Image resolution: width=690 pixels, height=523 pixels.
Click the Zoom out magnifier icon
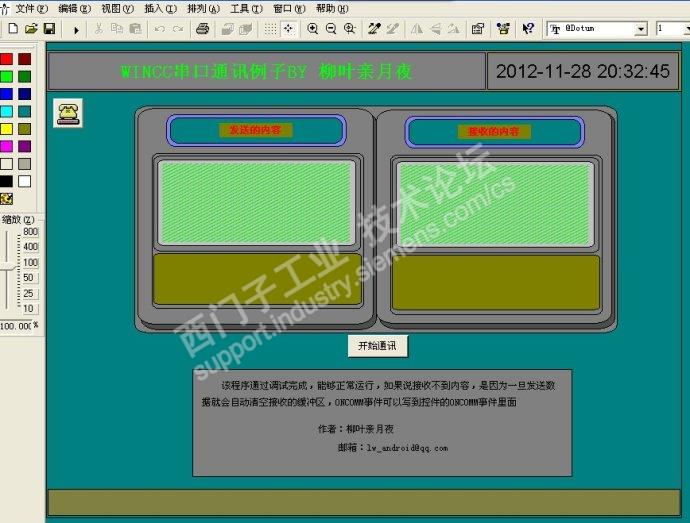[331, 29]
